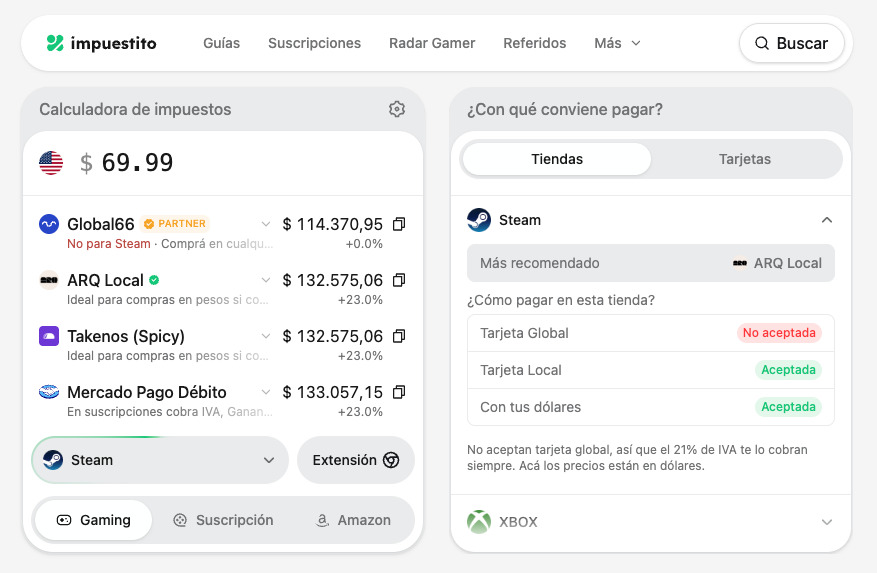Click the Xbox logo icon

[479, 522]
